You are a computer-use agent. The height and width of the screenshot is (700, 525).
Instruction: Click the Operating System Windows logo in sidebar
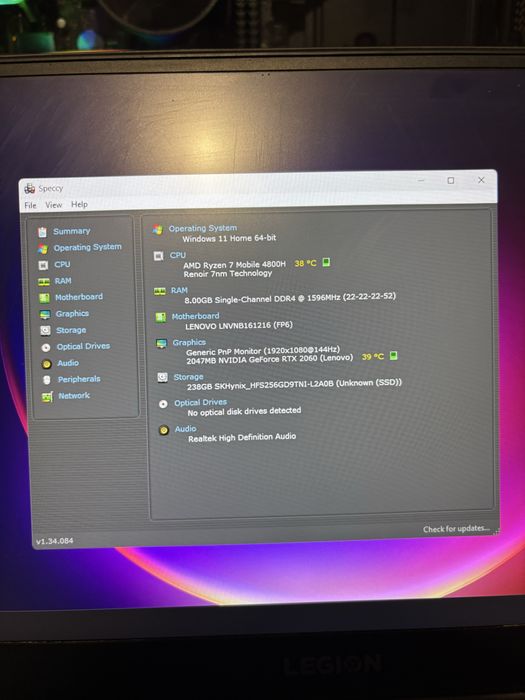pyautogui.click(x=43, y=248)
